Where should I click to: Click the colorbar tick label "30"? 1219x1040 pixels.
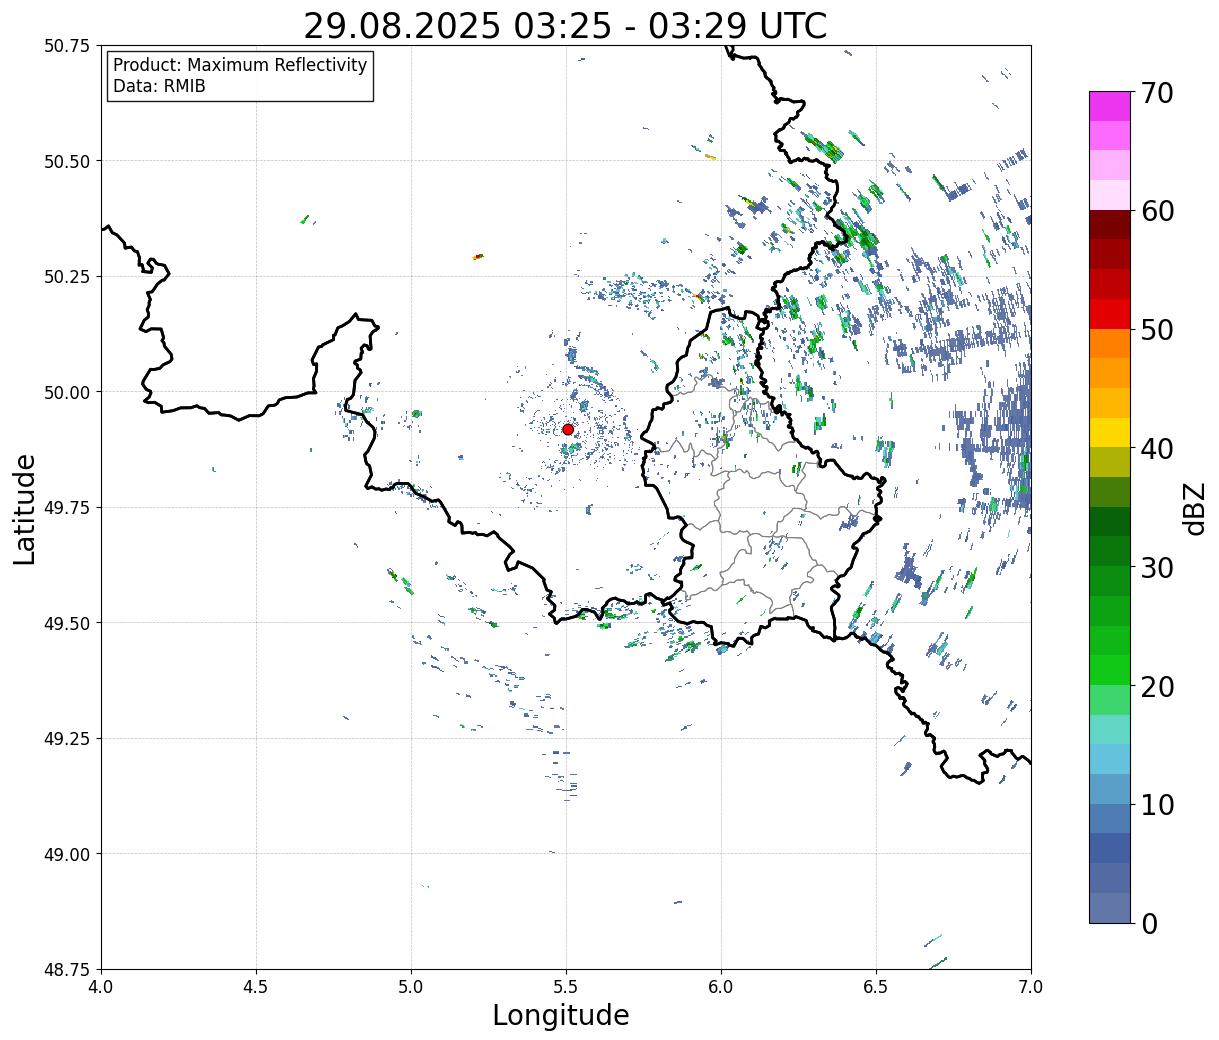(x=1157, y=567)
